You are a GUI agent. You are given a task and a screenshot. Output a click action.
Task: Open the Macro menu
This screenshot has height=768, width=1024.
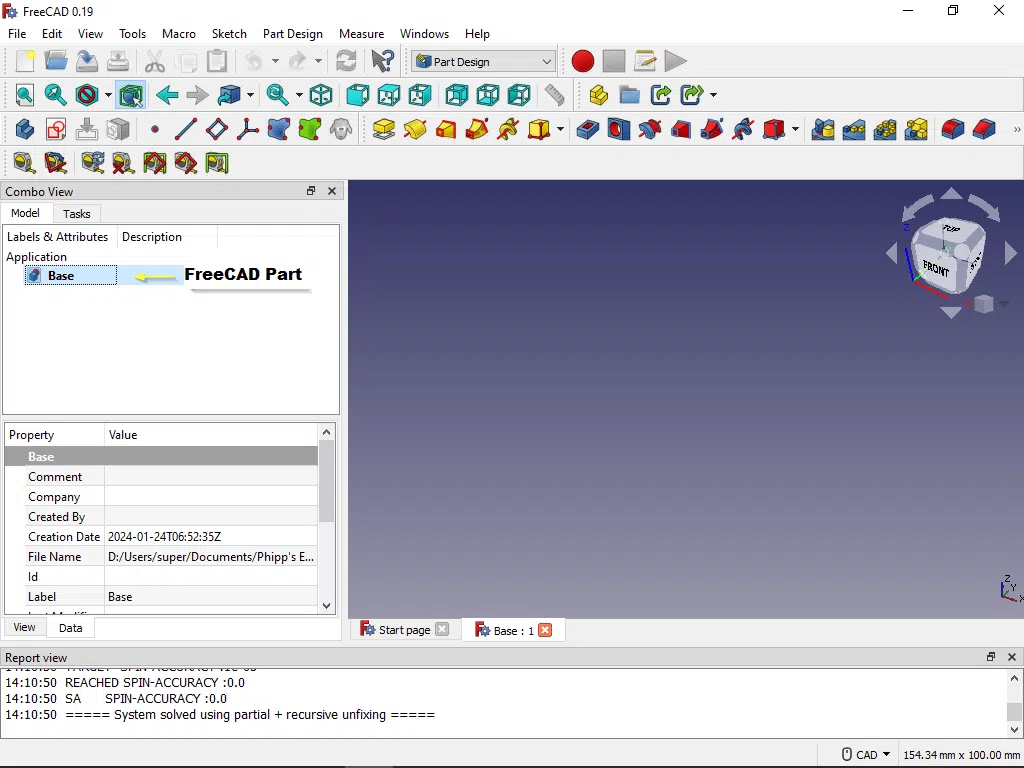point(178,34)
